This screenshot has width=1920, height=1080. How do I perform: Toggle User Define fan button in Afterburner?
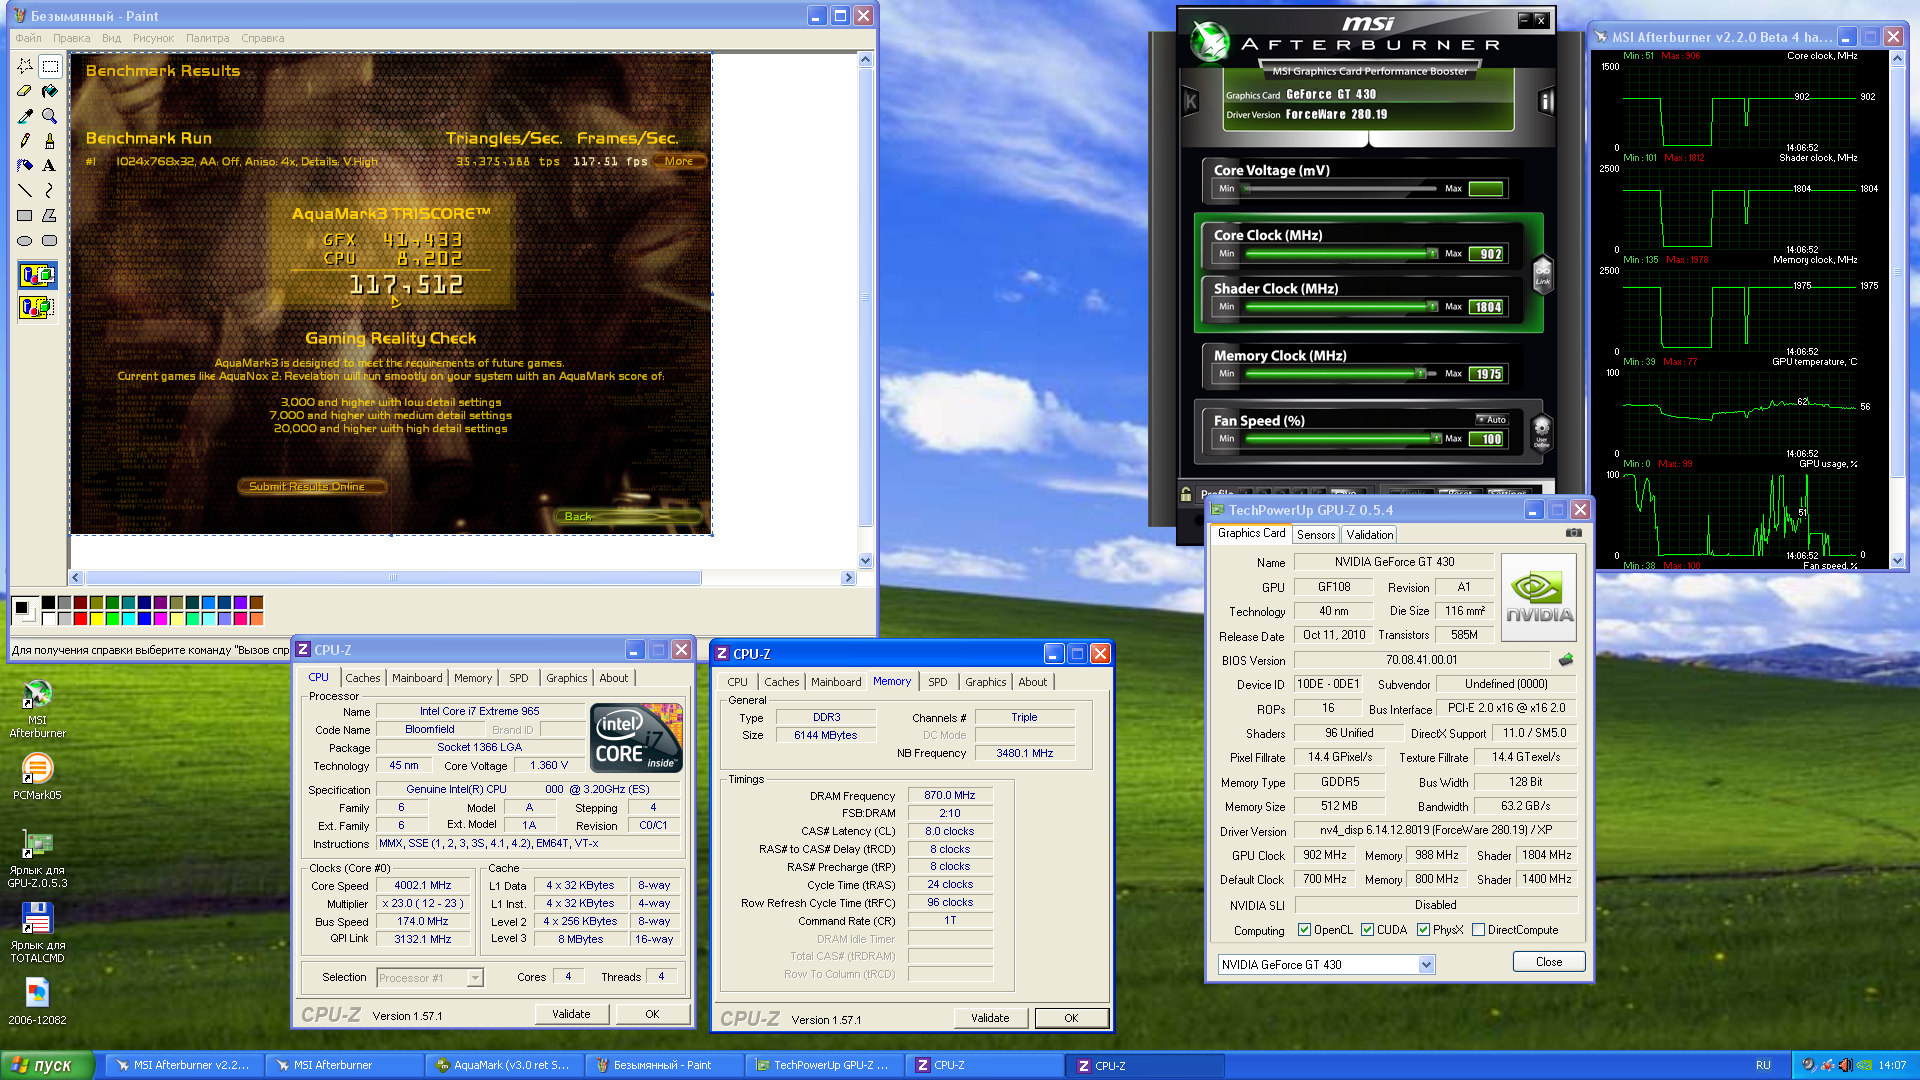pyautogui.click(x=1542, y=433)
